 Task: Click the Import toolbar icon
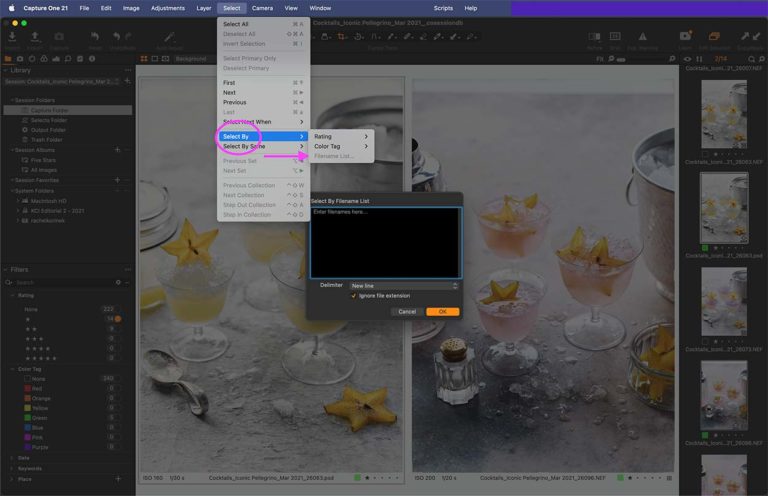(x=12, y=37)
